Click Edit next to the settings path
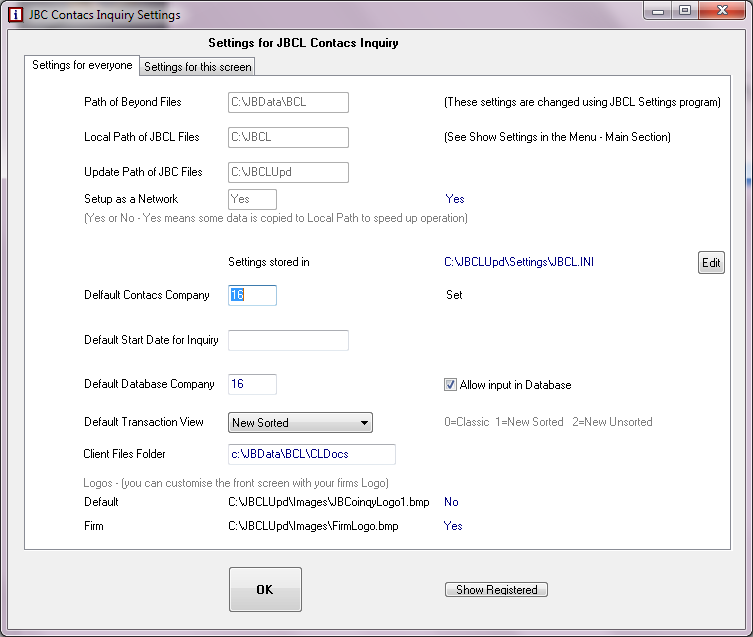753x637 pixels. pos(710,263)
